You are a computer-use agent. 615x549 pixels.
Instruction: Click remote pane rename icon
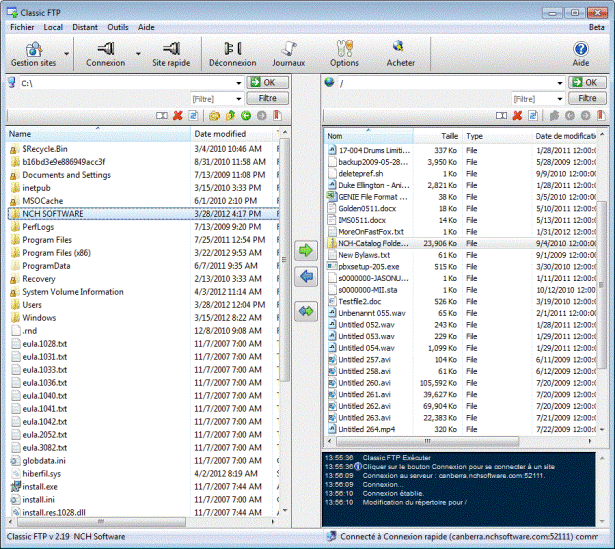[501, 115]
